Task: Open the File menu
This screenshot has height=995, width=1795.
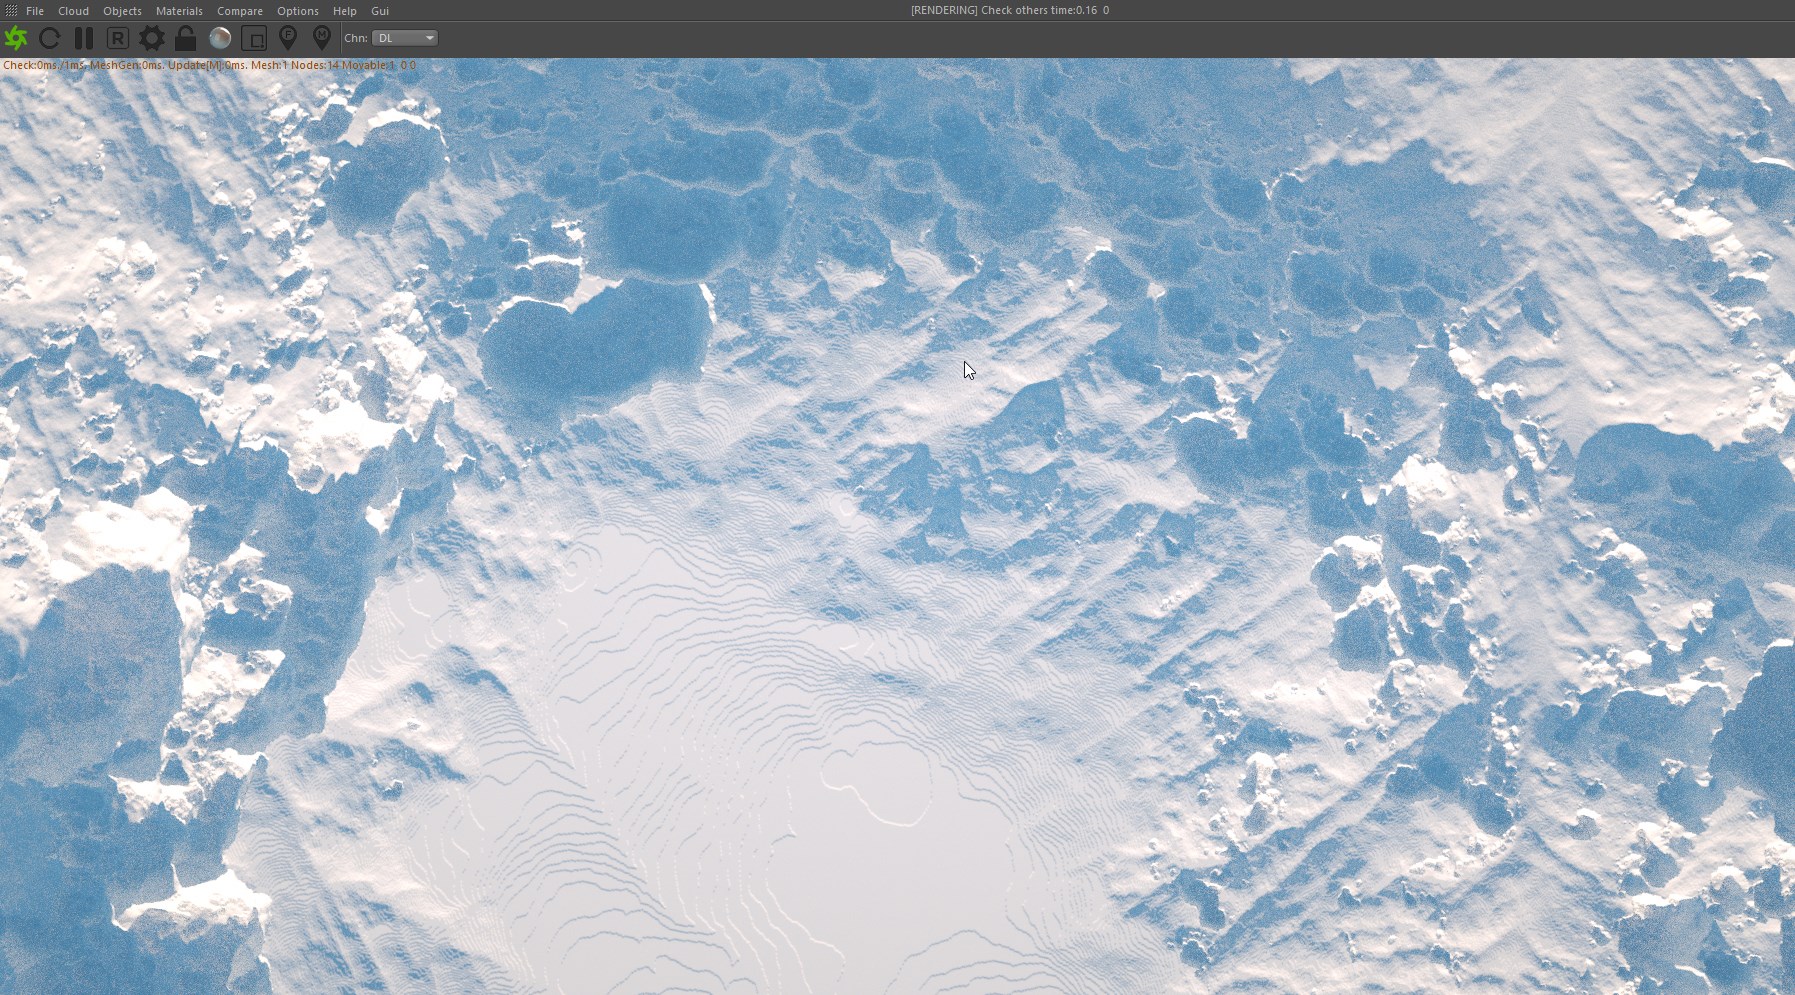Action: point(35,11)
